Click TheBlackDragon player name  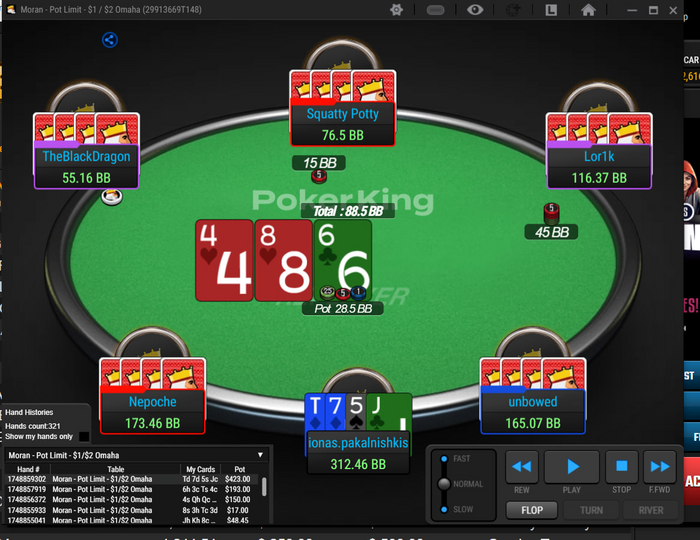[86, 156]
